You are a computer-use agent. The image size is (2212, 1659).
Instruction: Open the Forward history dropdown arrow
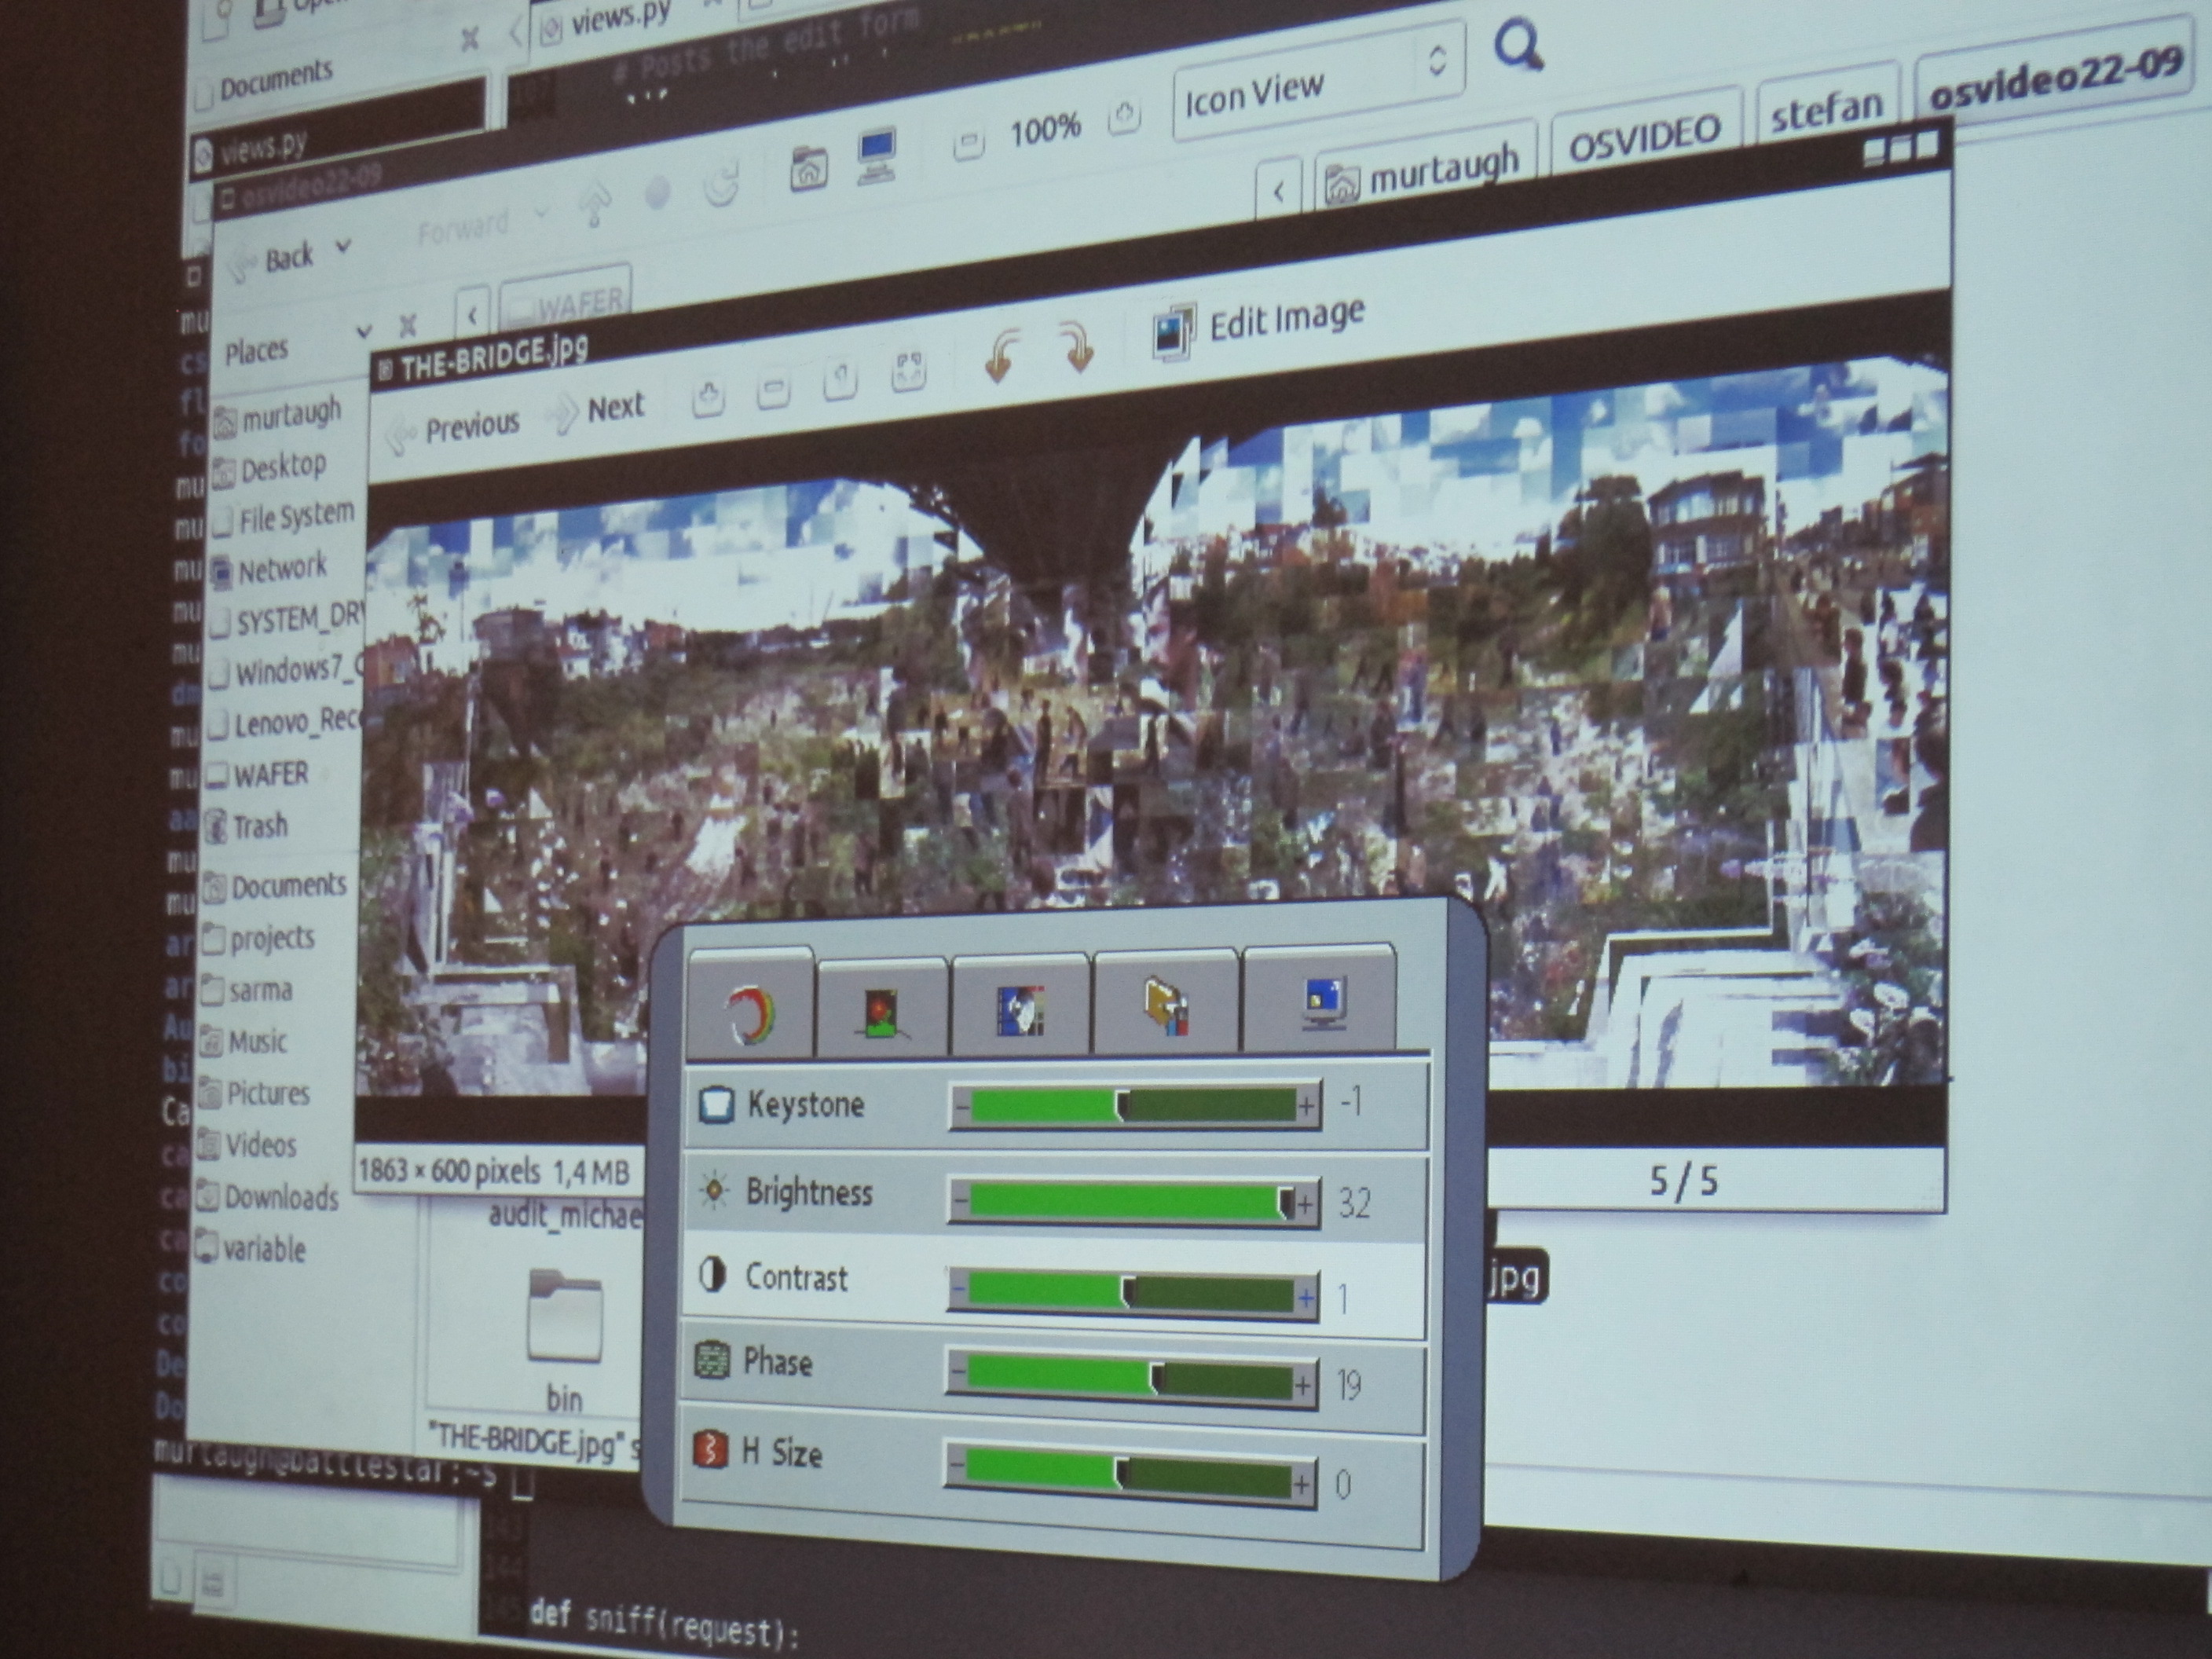click(x=540, y=213)
